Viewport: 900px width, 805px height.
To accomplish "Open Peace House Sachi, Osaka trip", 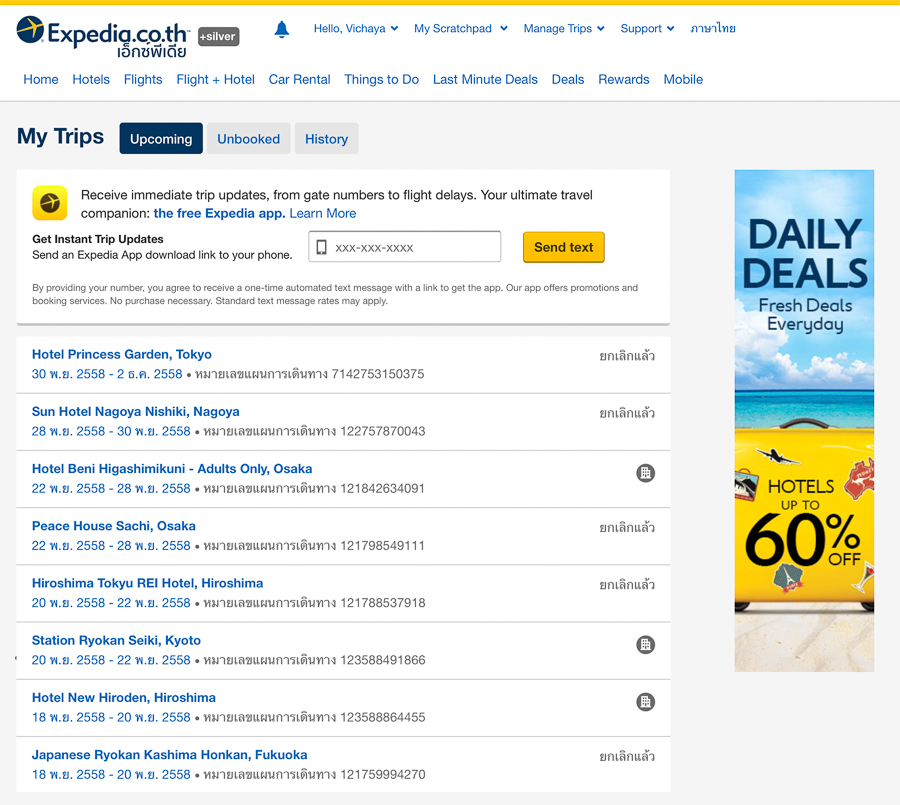I will point(114,526).
